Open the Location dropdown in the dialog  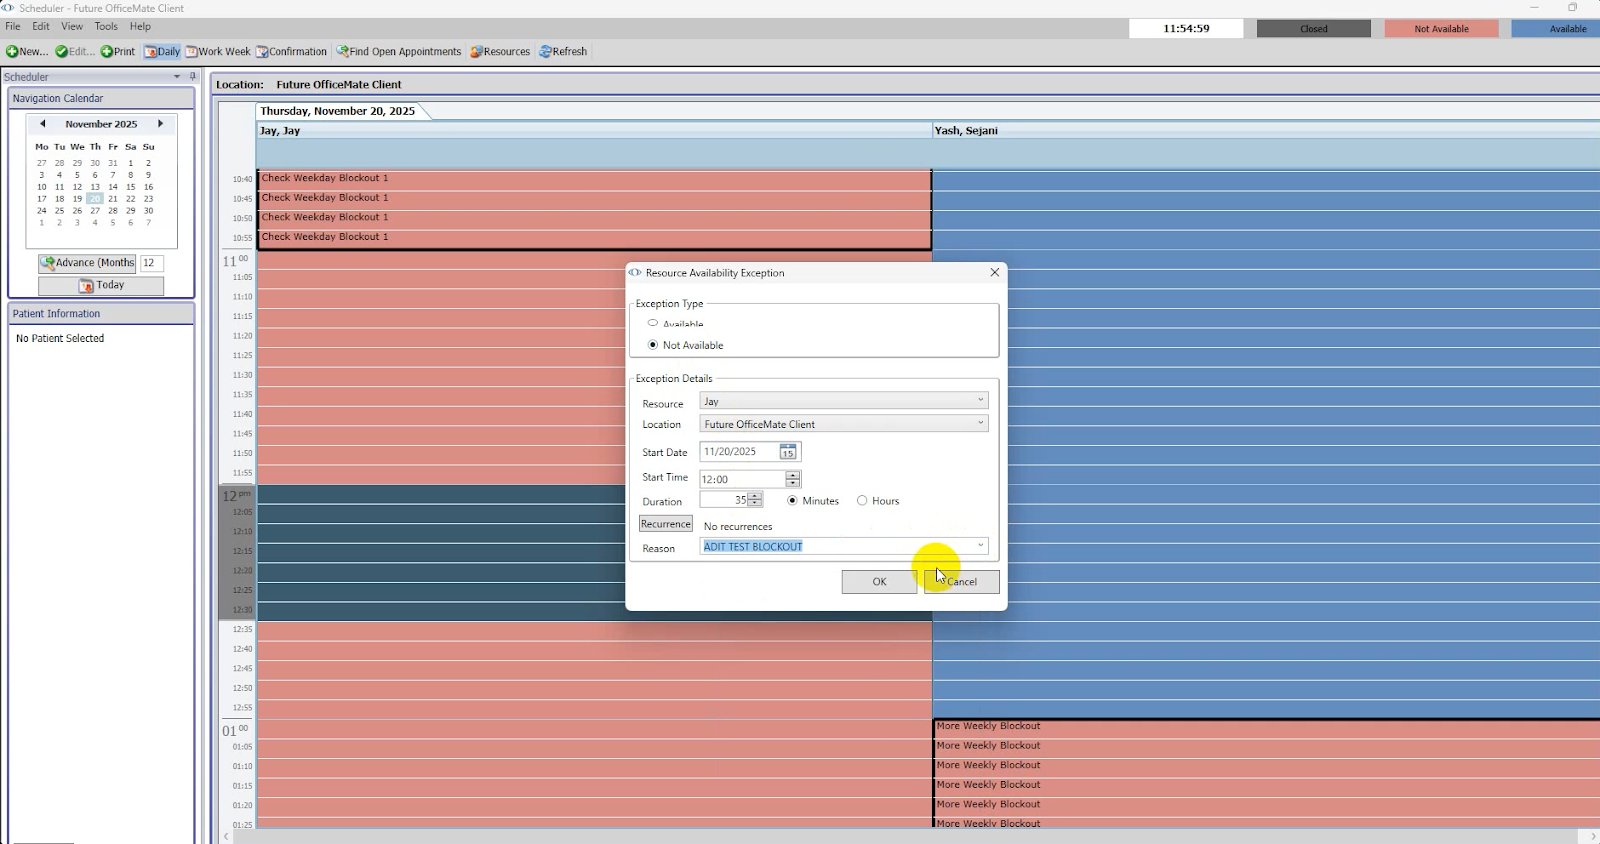[x=980, y=424]
